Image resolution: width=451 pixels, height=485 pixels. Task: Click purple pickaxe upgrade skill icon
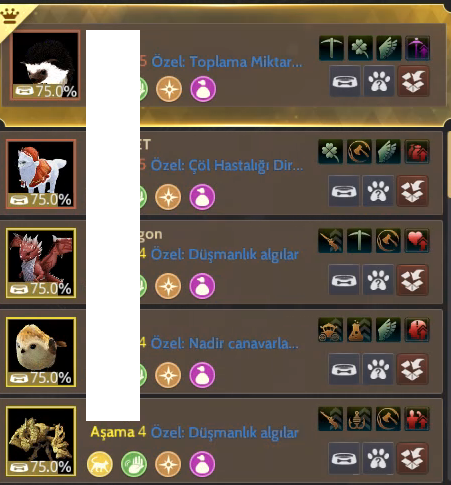click(x=418, y=48)
